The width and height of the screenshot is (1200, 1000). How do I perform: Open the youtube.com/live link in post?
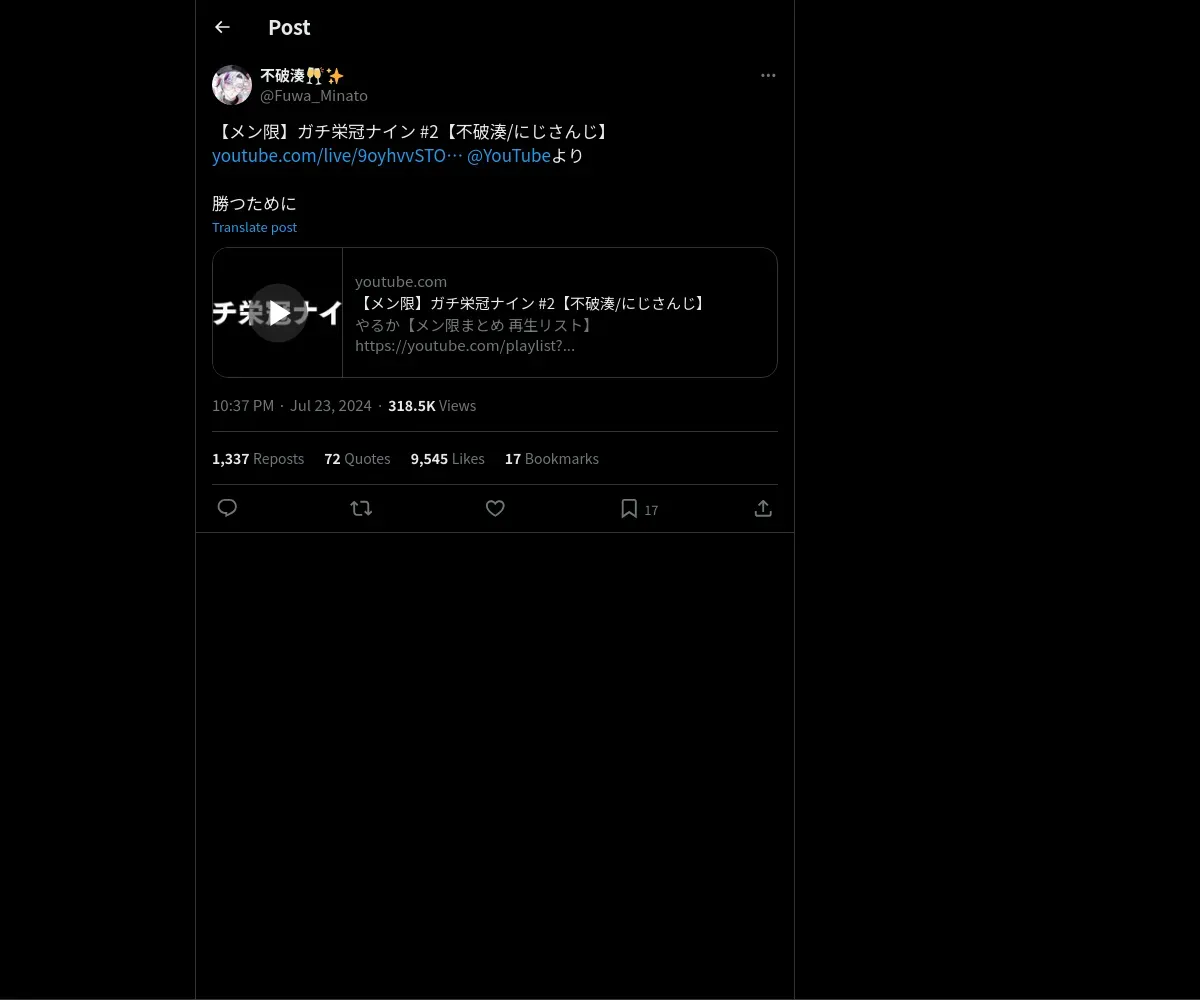tap(337, 155)
